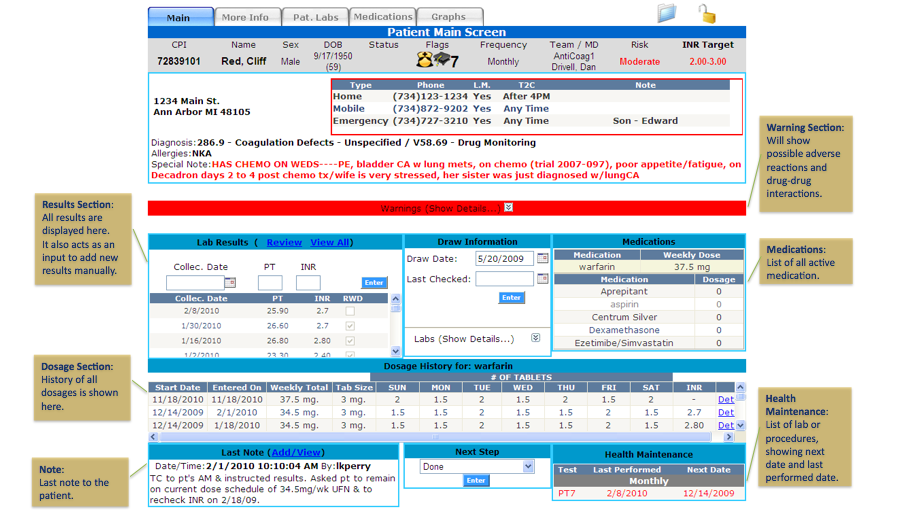Click the Mobile phone number (734)872-9202
Screen dimensions: 900x518
coord(430,109)
